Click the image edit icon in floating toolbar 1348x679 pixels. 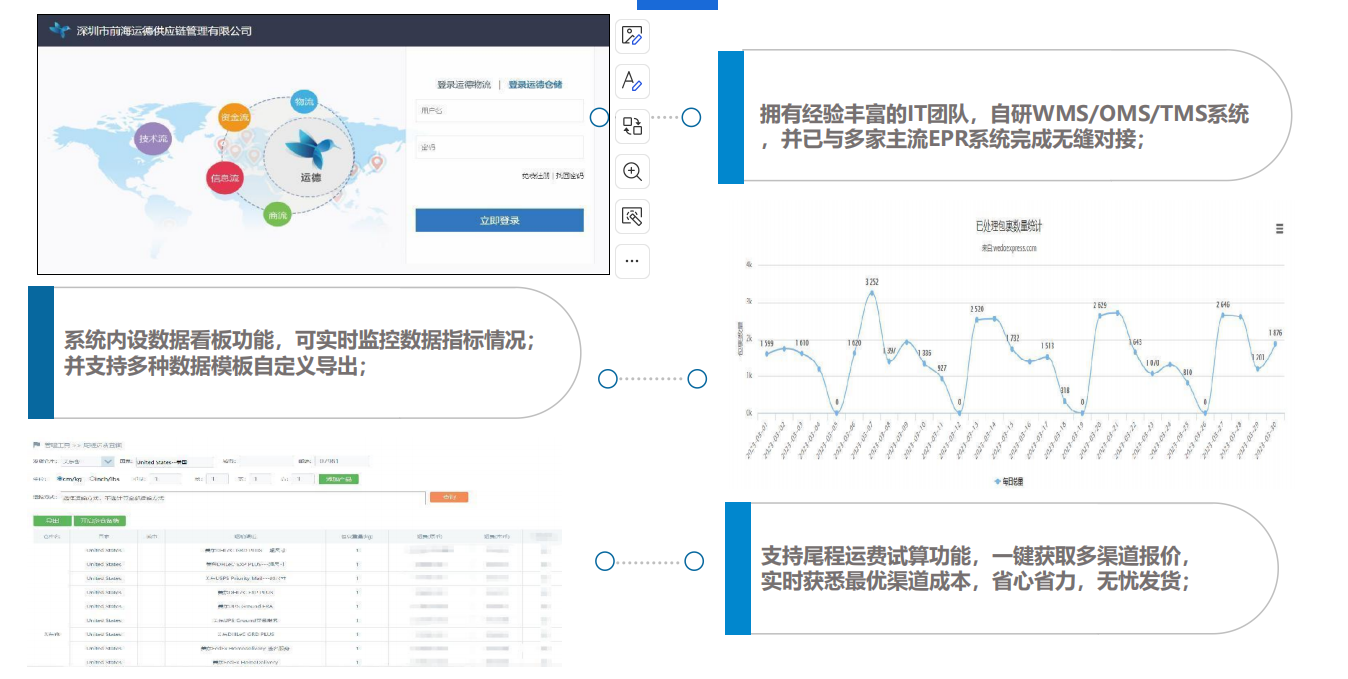(632, 37)
